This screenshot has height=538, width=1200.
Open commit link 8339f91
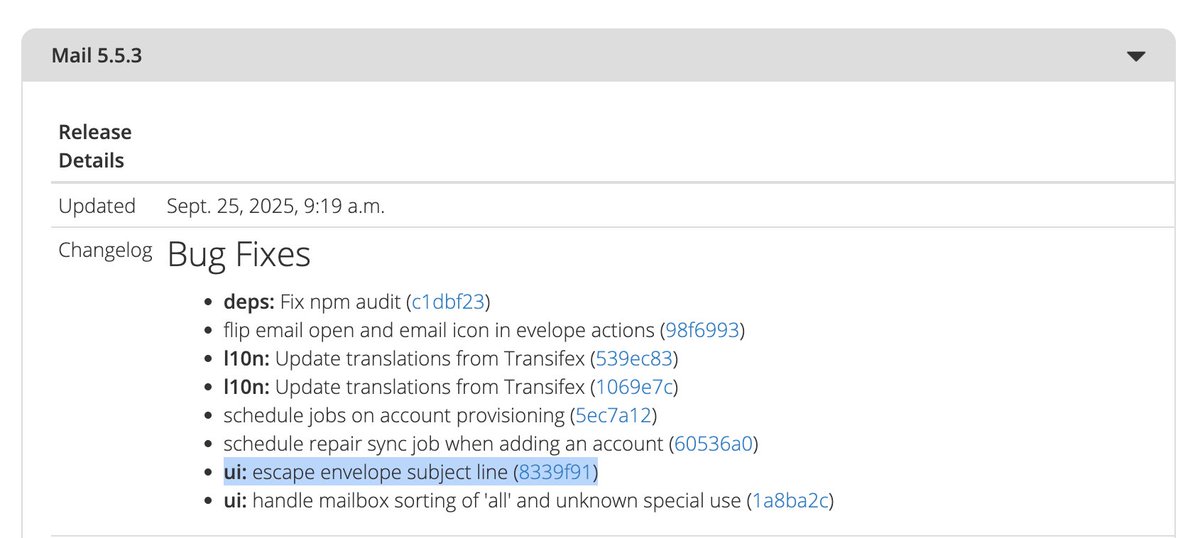click(554, 470)
